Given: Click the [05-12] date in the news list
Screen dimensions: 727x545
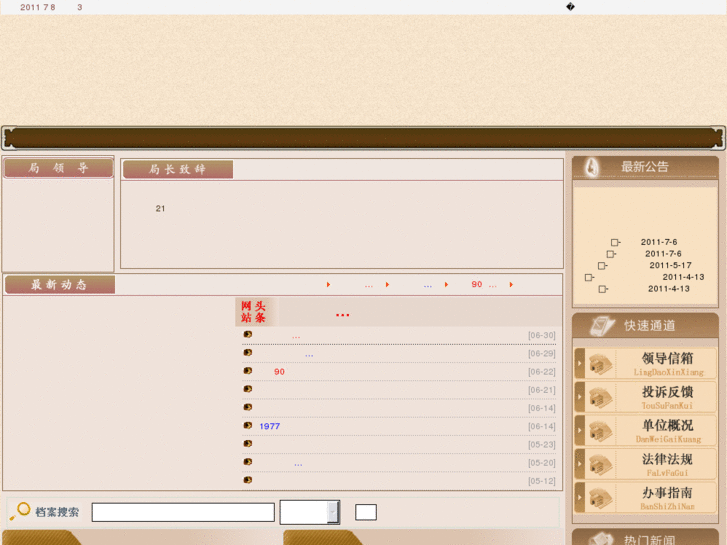Looking at the screenshot, I should click(x=542, y=481).
